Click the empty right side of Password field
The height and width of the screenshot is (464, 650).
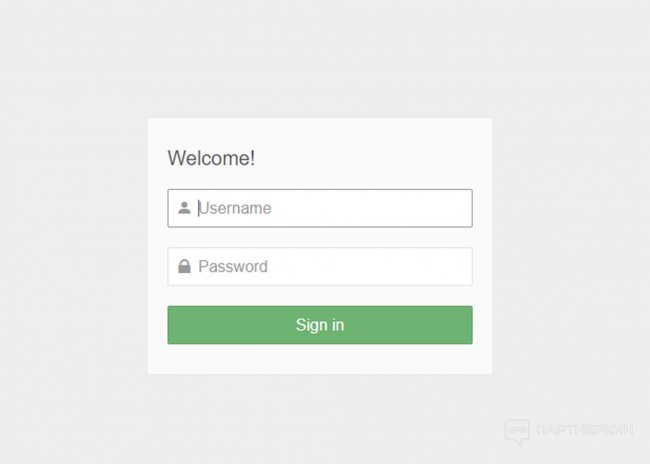click(x=420, y=266)
